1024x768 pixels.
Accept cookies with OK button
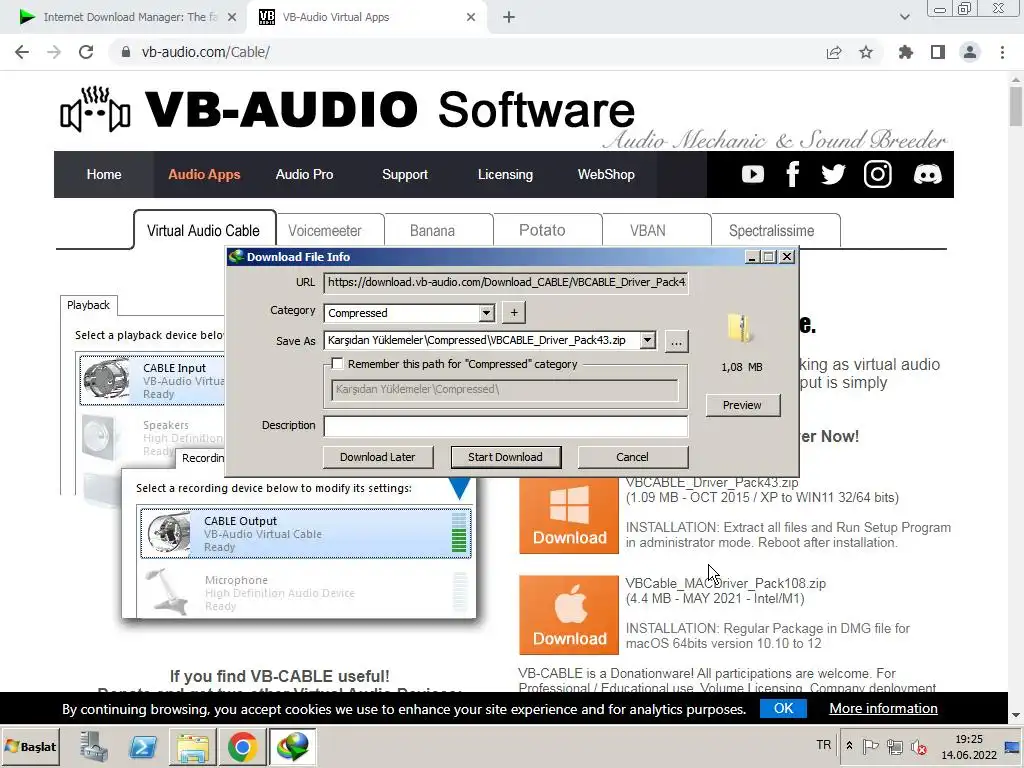783,709
